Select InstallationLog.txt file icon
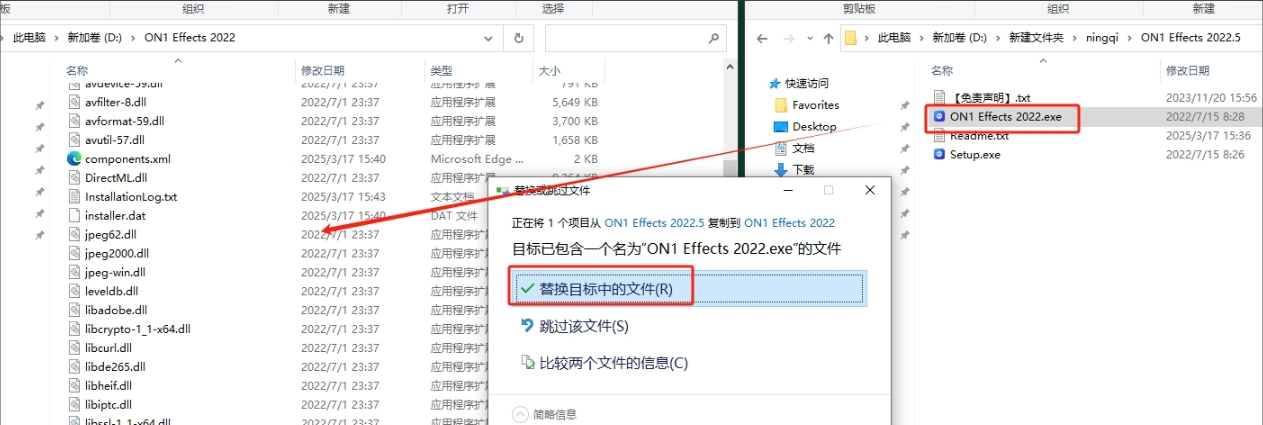This screenshot has height=425, width=1263. (74, 197)
